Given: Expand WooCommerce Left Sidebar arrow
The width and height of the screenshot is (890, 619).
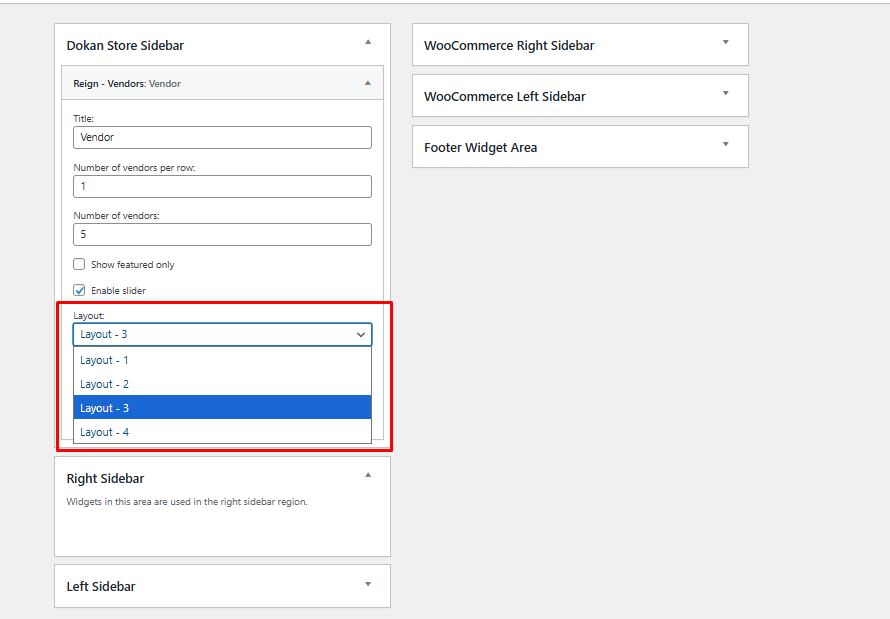Looking at the screenshot, I should [x=726, y=93].
